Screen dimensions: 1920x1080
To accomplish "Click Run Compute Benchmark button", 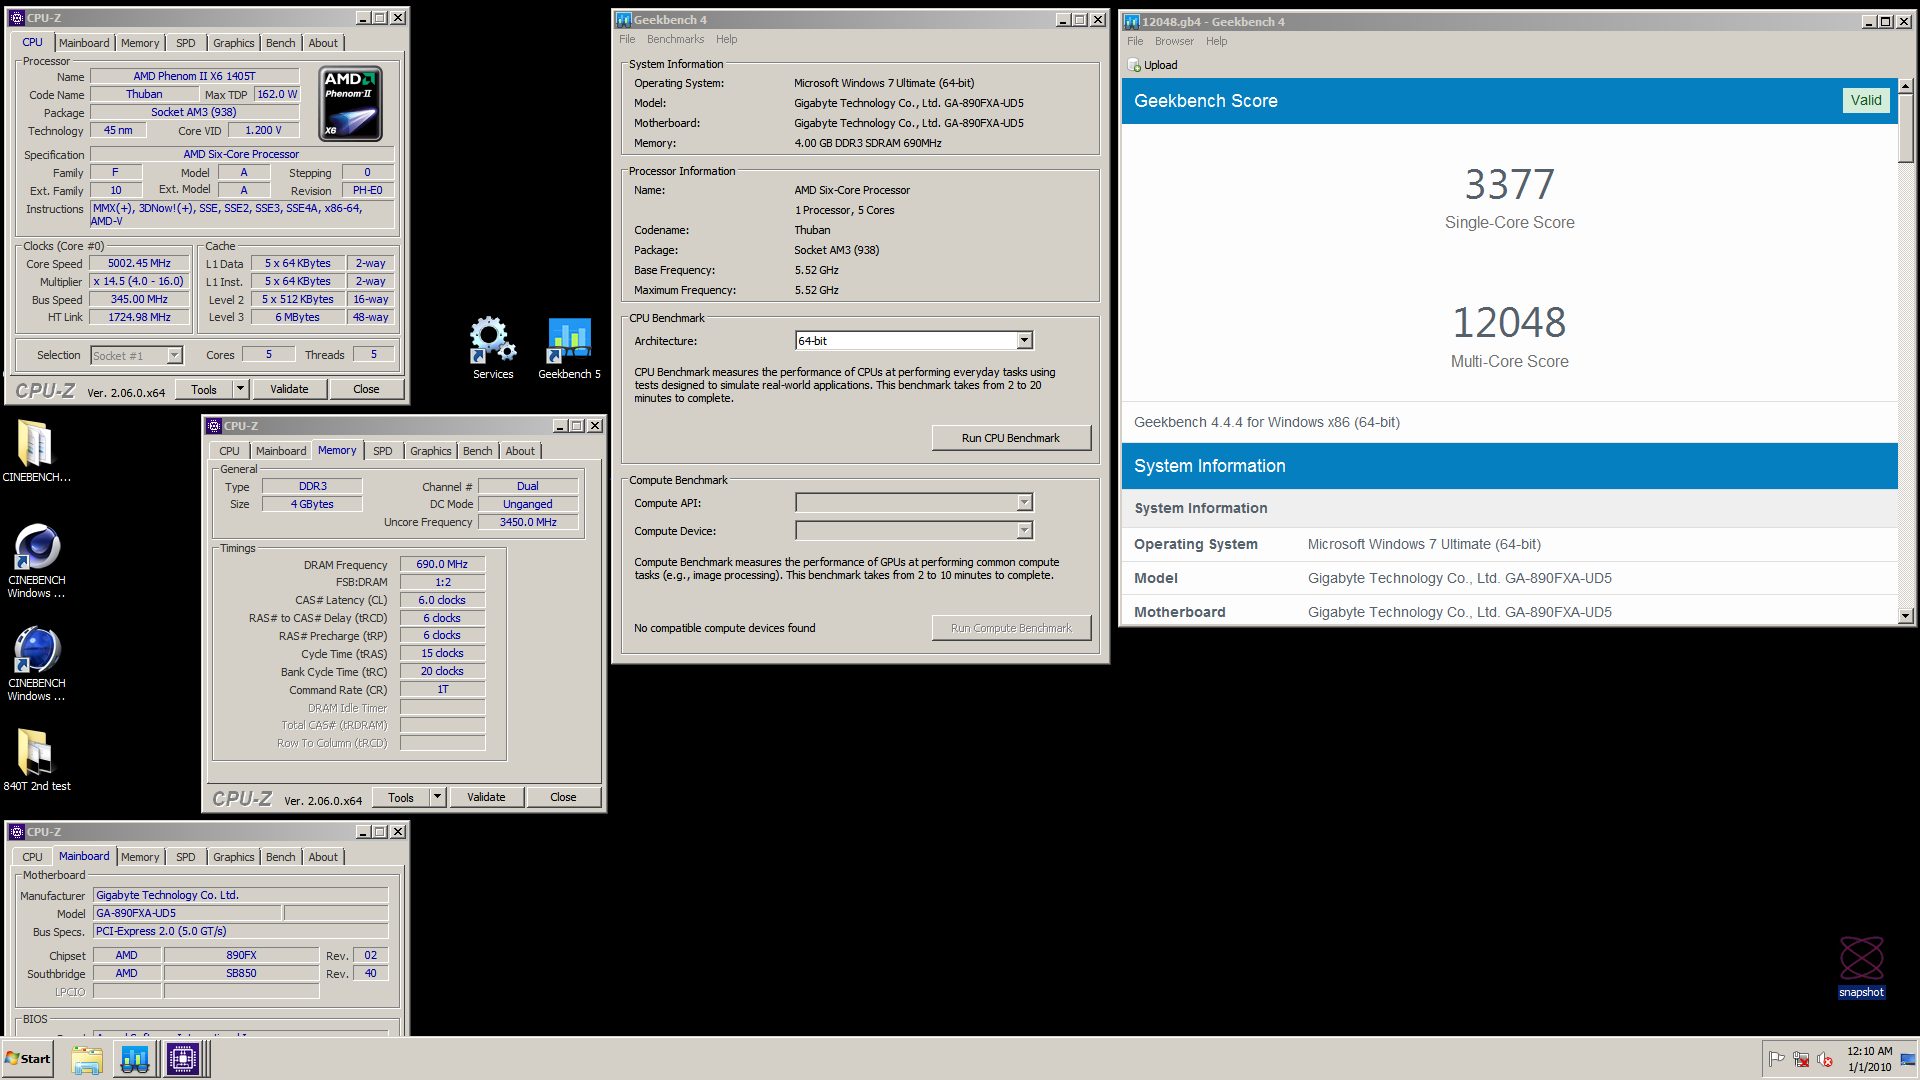I will coord(1011,628).
